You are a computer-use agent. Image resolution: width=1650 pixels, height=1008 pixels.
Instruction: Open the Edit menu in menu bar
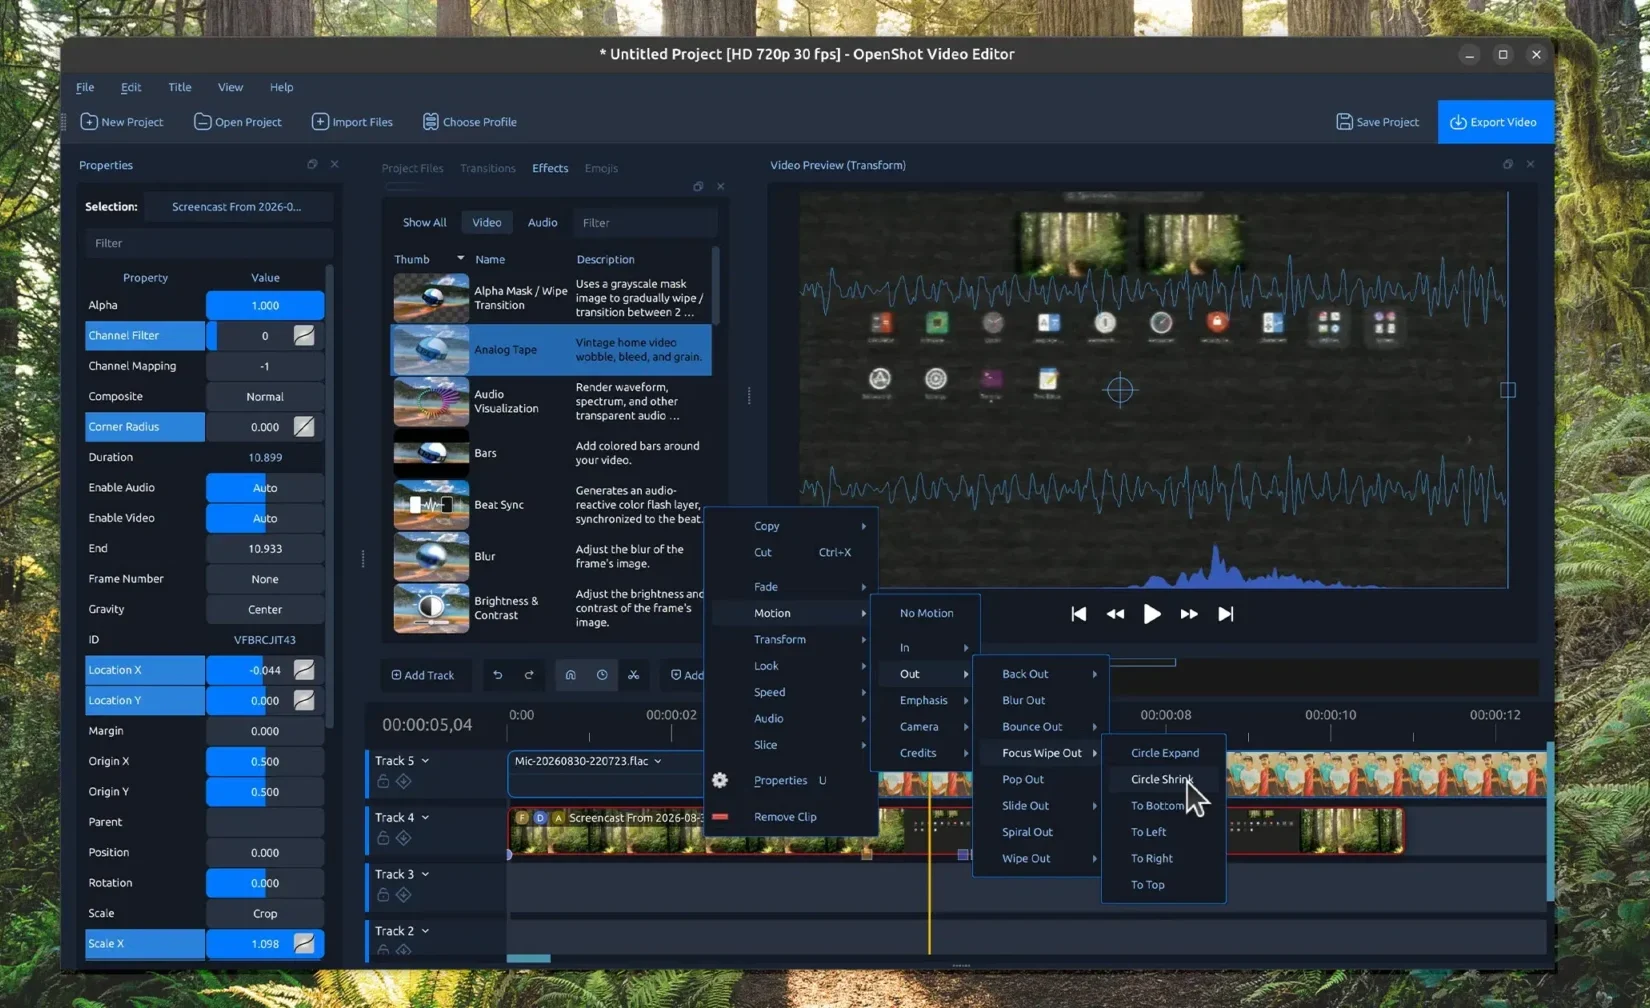[x=131, y=87]
